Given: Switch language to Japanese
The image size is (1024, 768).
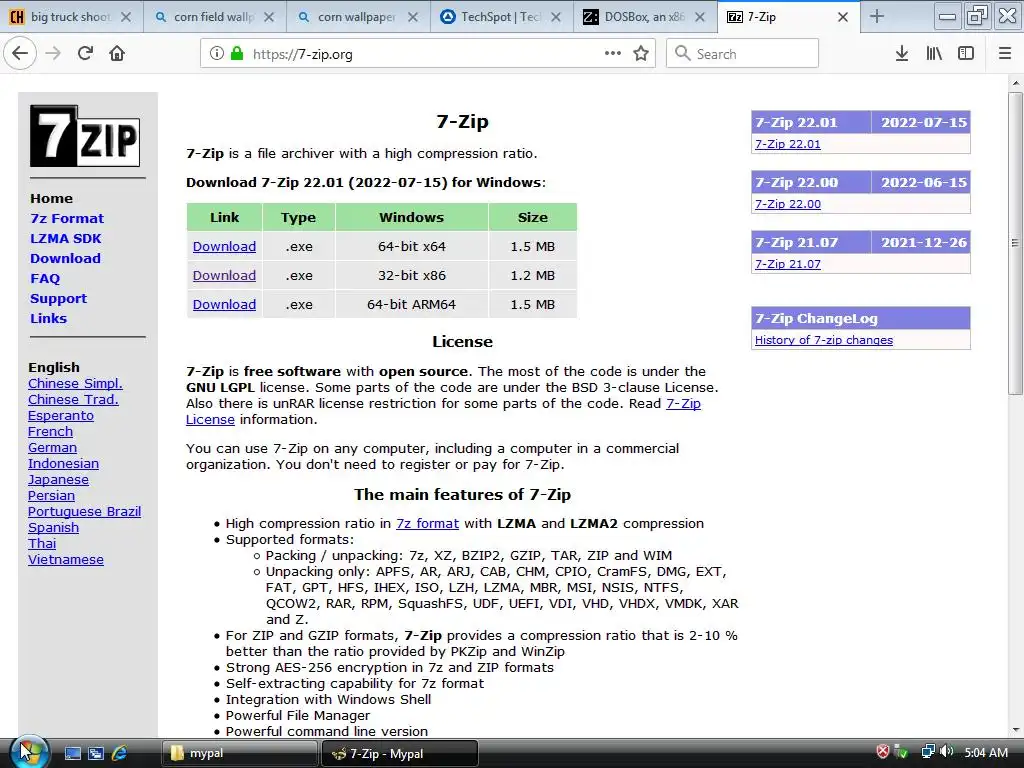Looking at the screenshot, I should tap(58, 479).
